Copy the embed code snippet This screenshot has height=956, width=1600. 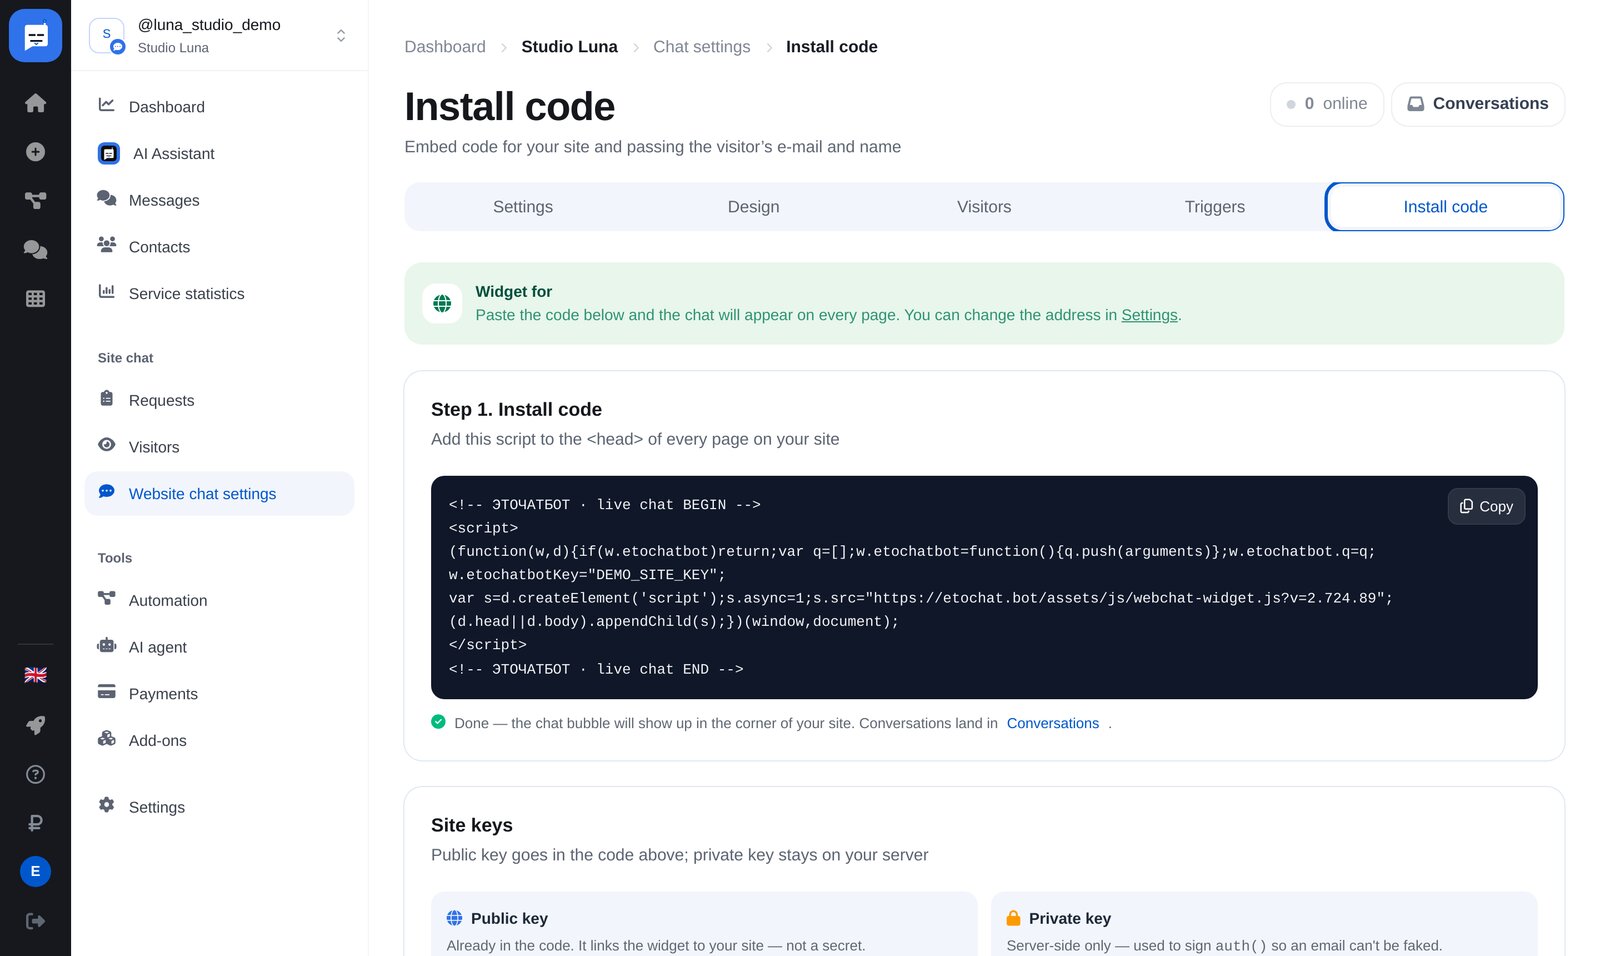coord(1486,506)
